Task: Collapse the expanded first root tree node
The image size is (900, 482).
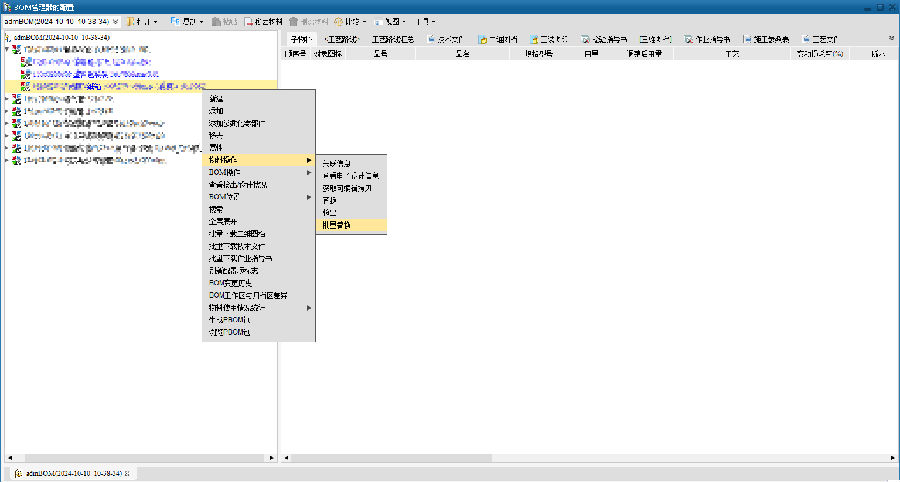Action: click(6, 49)
